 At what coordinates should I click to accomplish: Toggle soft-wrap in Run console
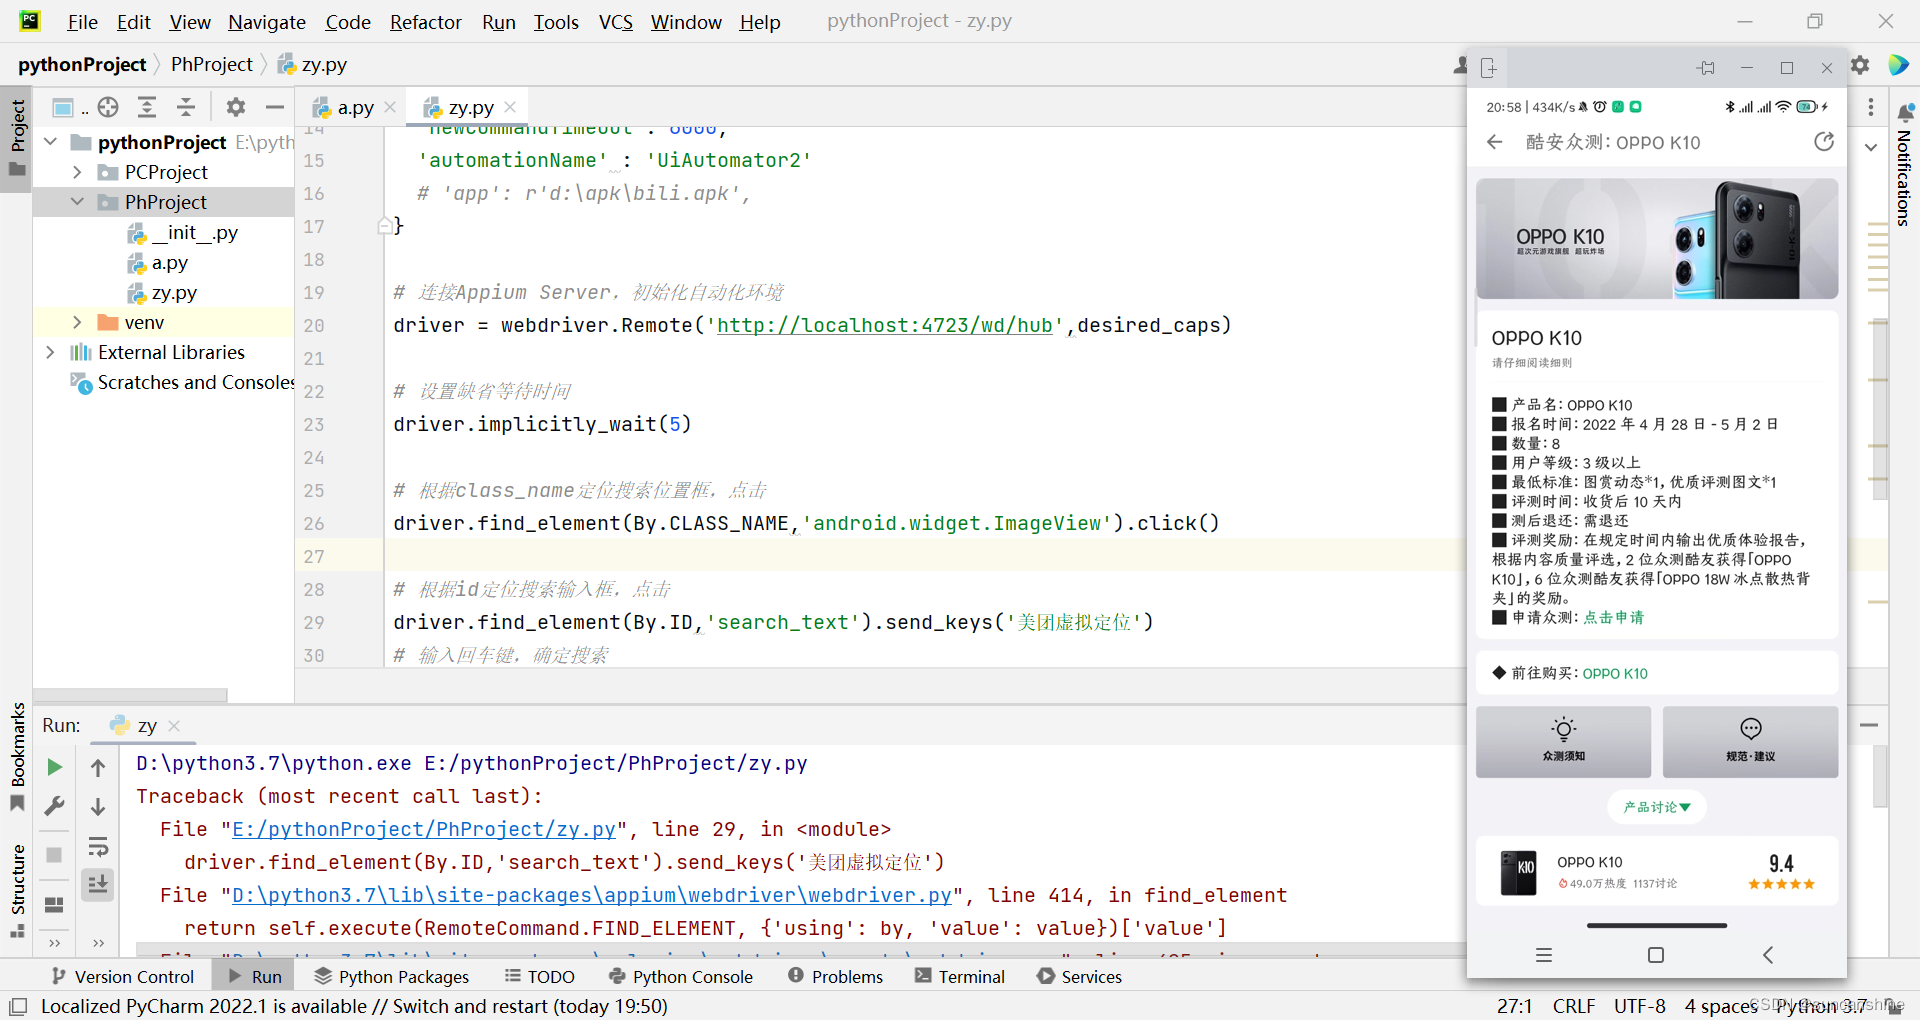point(98,847)
